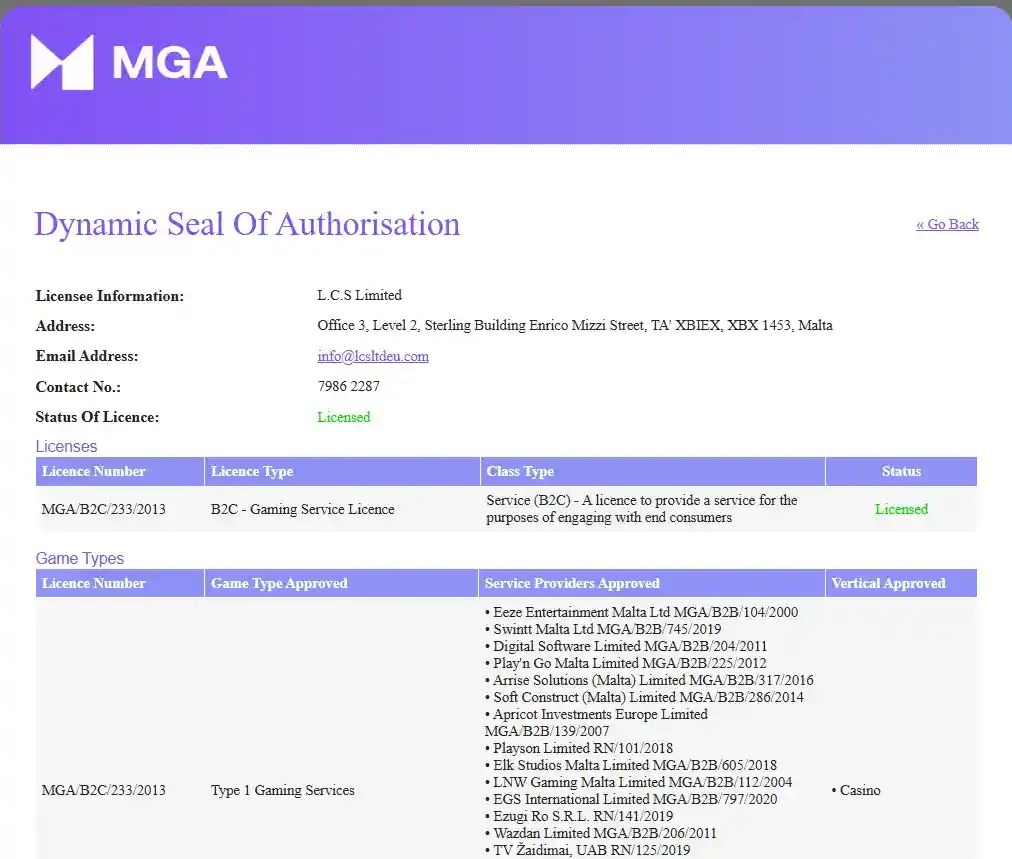
Task: Click the Ezugi Ro S.R.L. entry
Action: coord(579,816)
